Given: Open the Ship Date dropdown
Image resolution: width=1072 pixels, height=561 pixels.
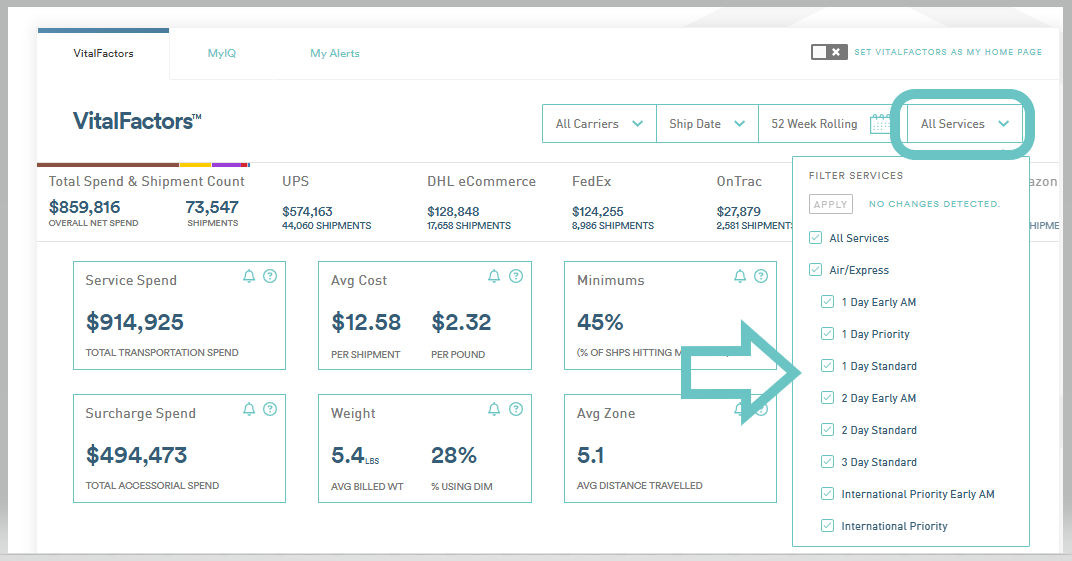Looking at the screenshot, I should pos(707,124).
